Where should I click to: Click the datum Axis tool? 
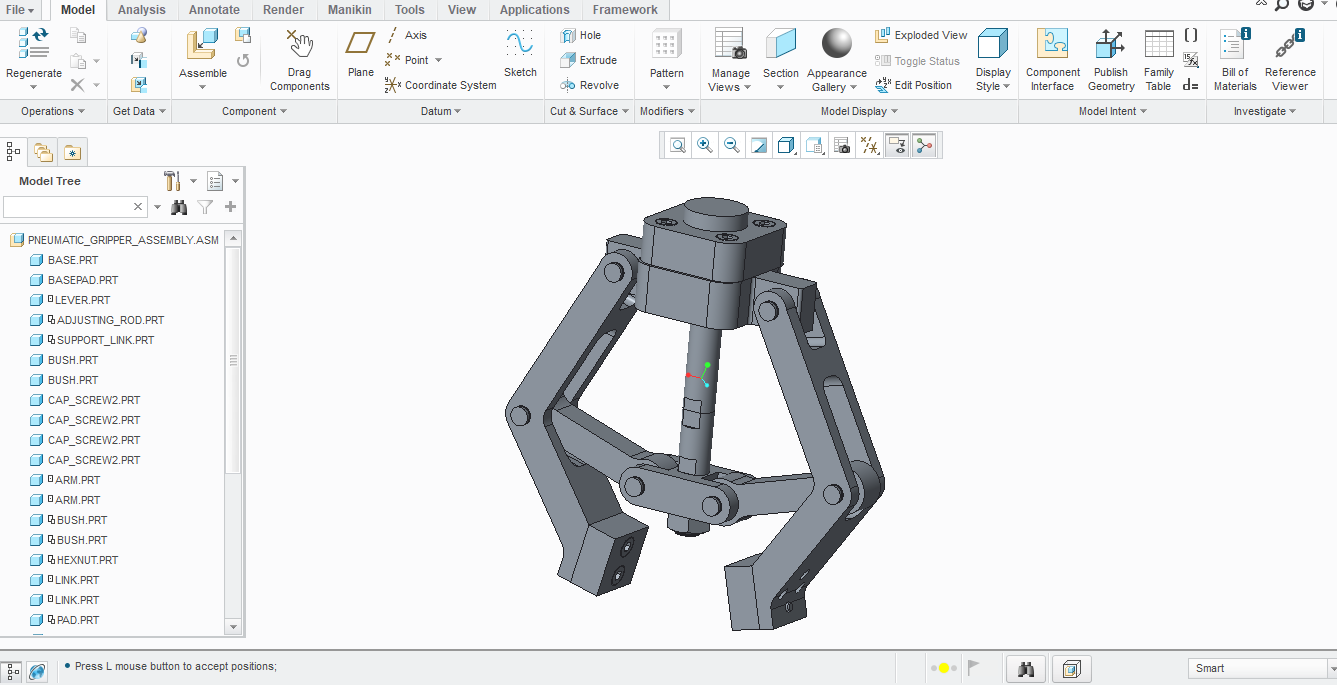pos(406,35)
